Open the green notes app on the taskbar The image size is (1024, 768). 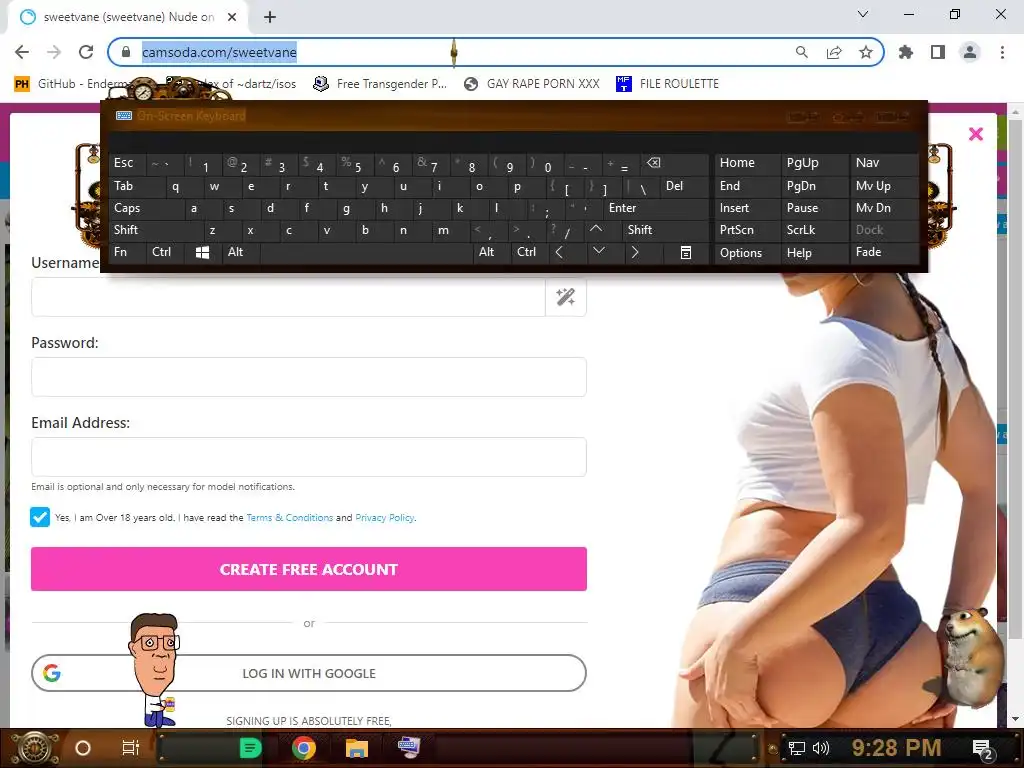(x=251, y=748)
